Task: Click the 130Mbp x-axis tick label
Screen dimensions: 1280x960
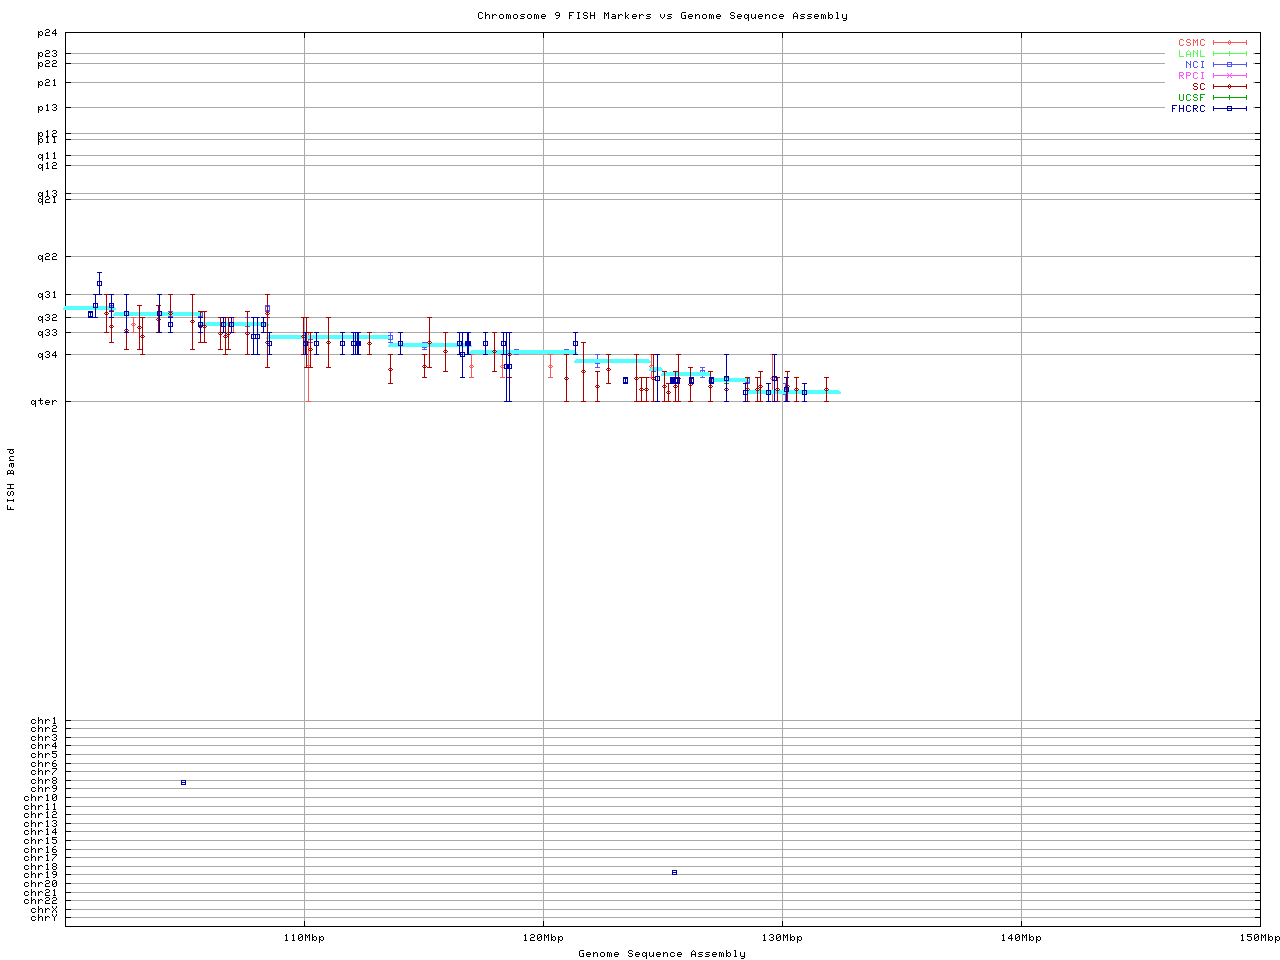Action: coord(782,938)
